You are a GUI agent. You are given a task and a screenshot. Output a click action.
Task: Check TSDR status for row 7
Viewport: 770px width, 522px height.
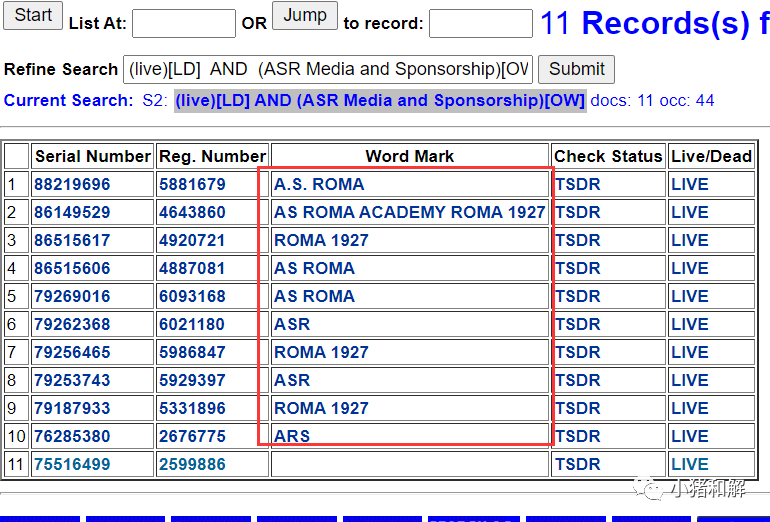[x=578, y=352]
